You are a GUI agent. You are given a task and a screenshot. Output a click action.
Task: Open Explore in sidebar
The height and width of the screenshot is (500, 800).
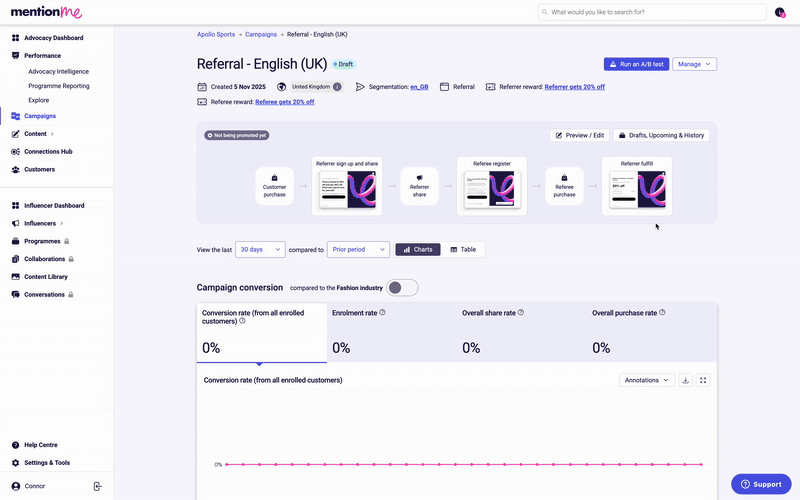pos(39,100)
